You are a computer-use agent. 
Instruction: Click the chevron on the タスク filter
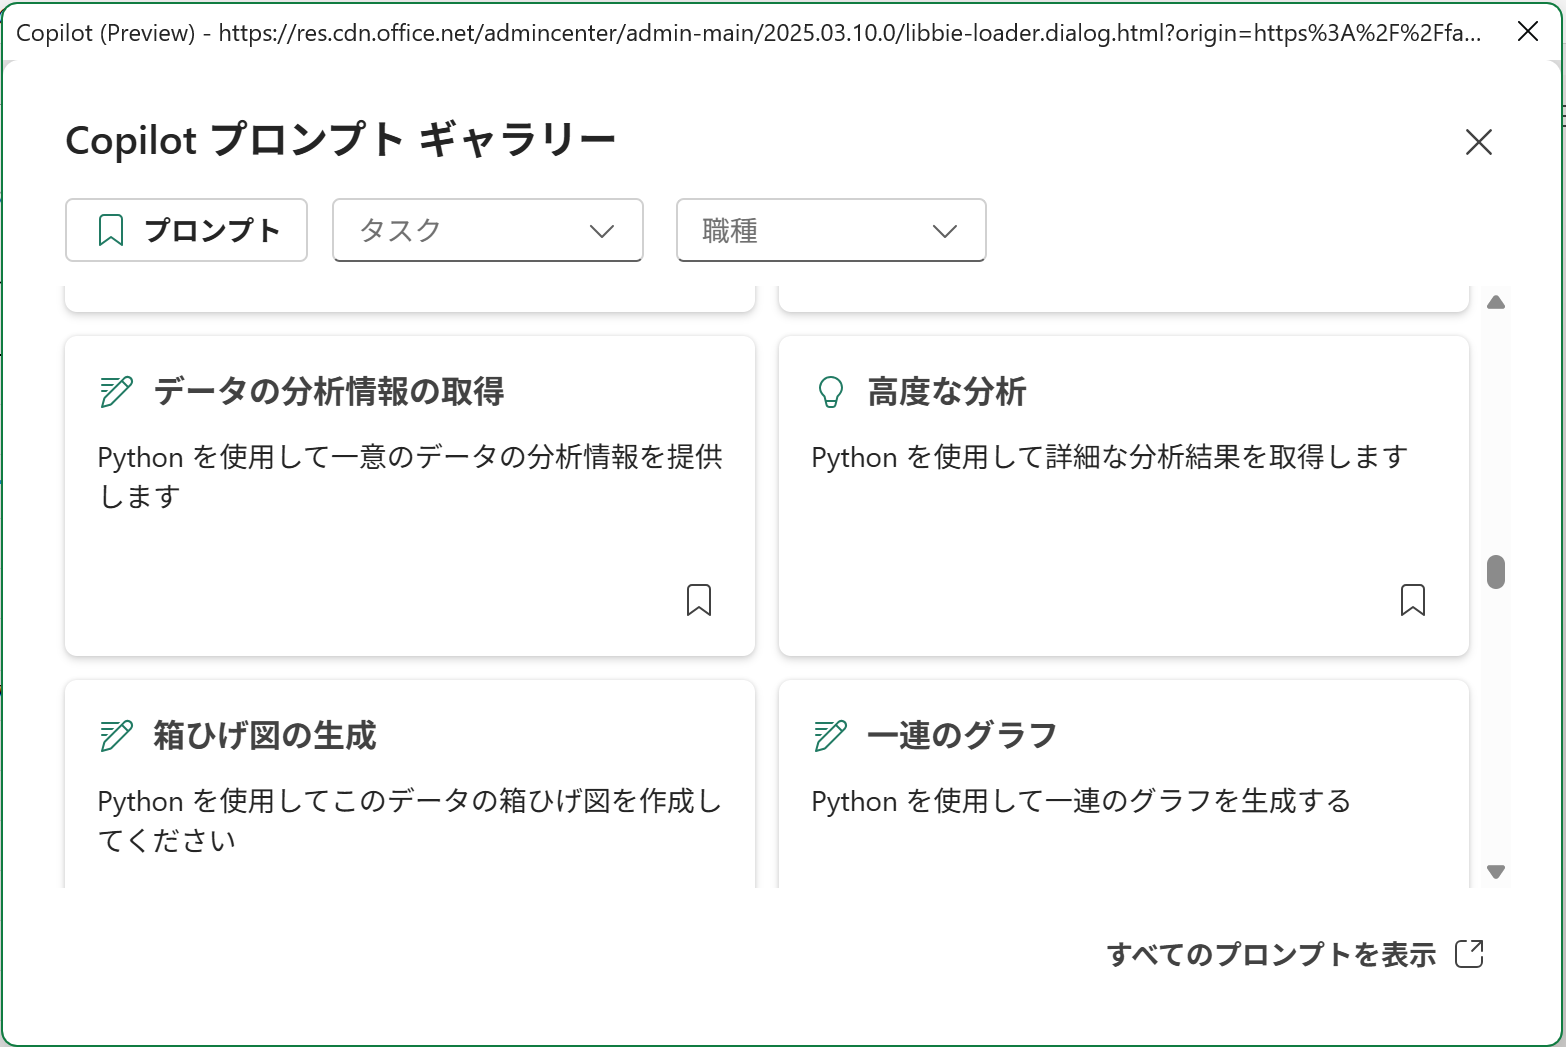(601, 230)
